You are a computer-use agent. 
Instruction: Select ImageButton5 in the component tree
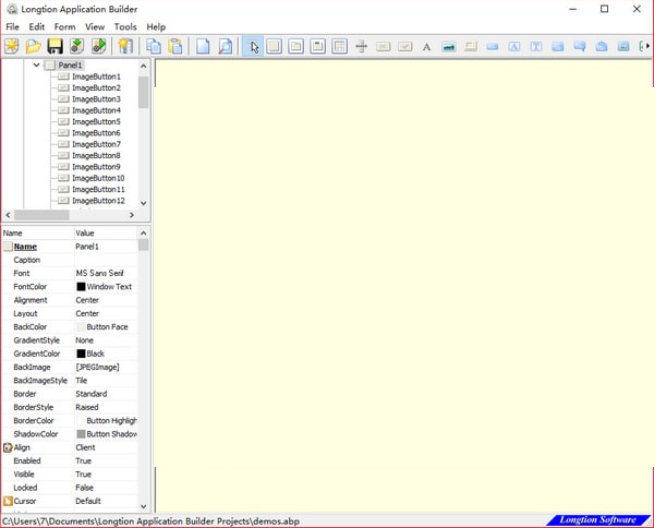tap(96, 122)
